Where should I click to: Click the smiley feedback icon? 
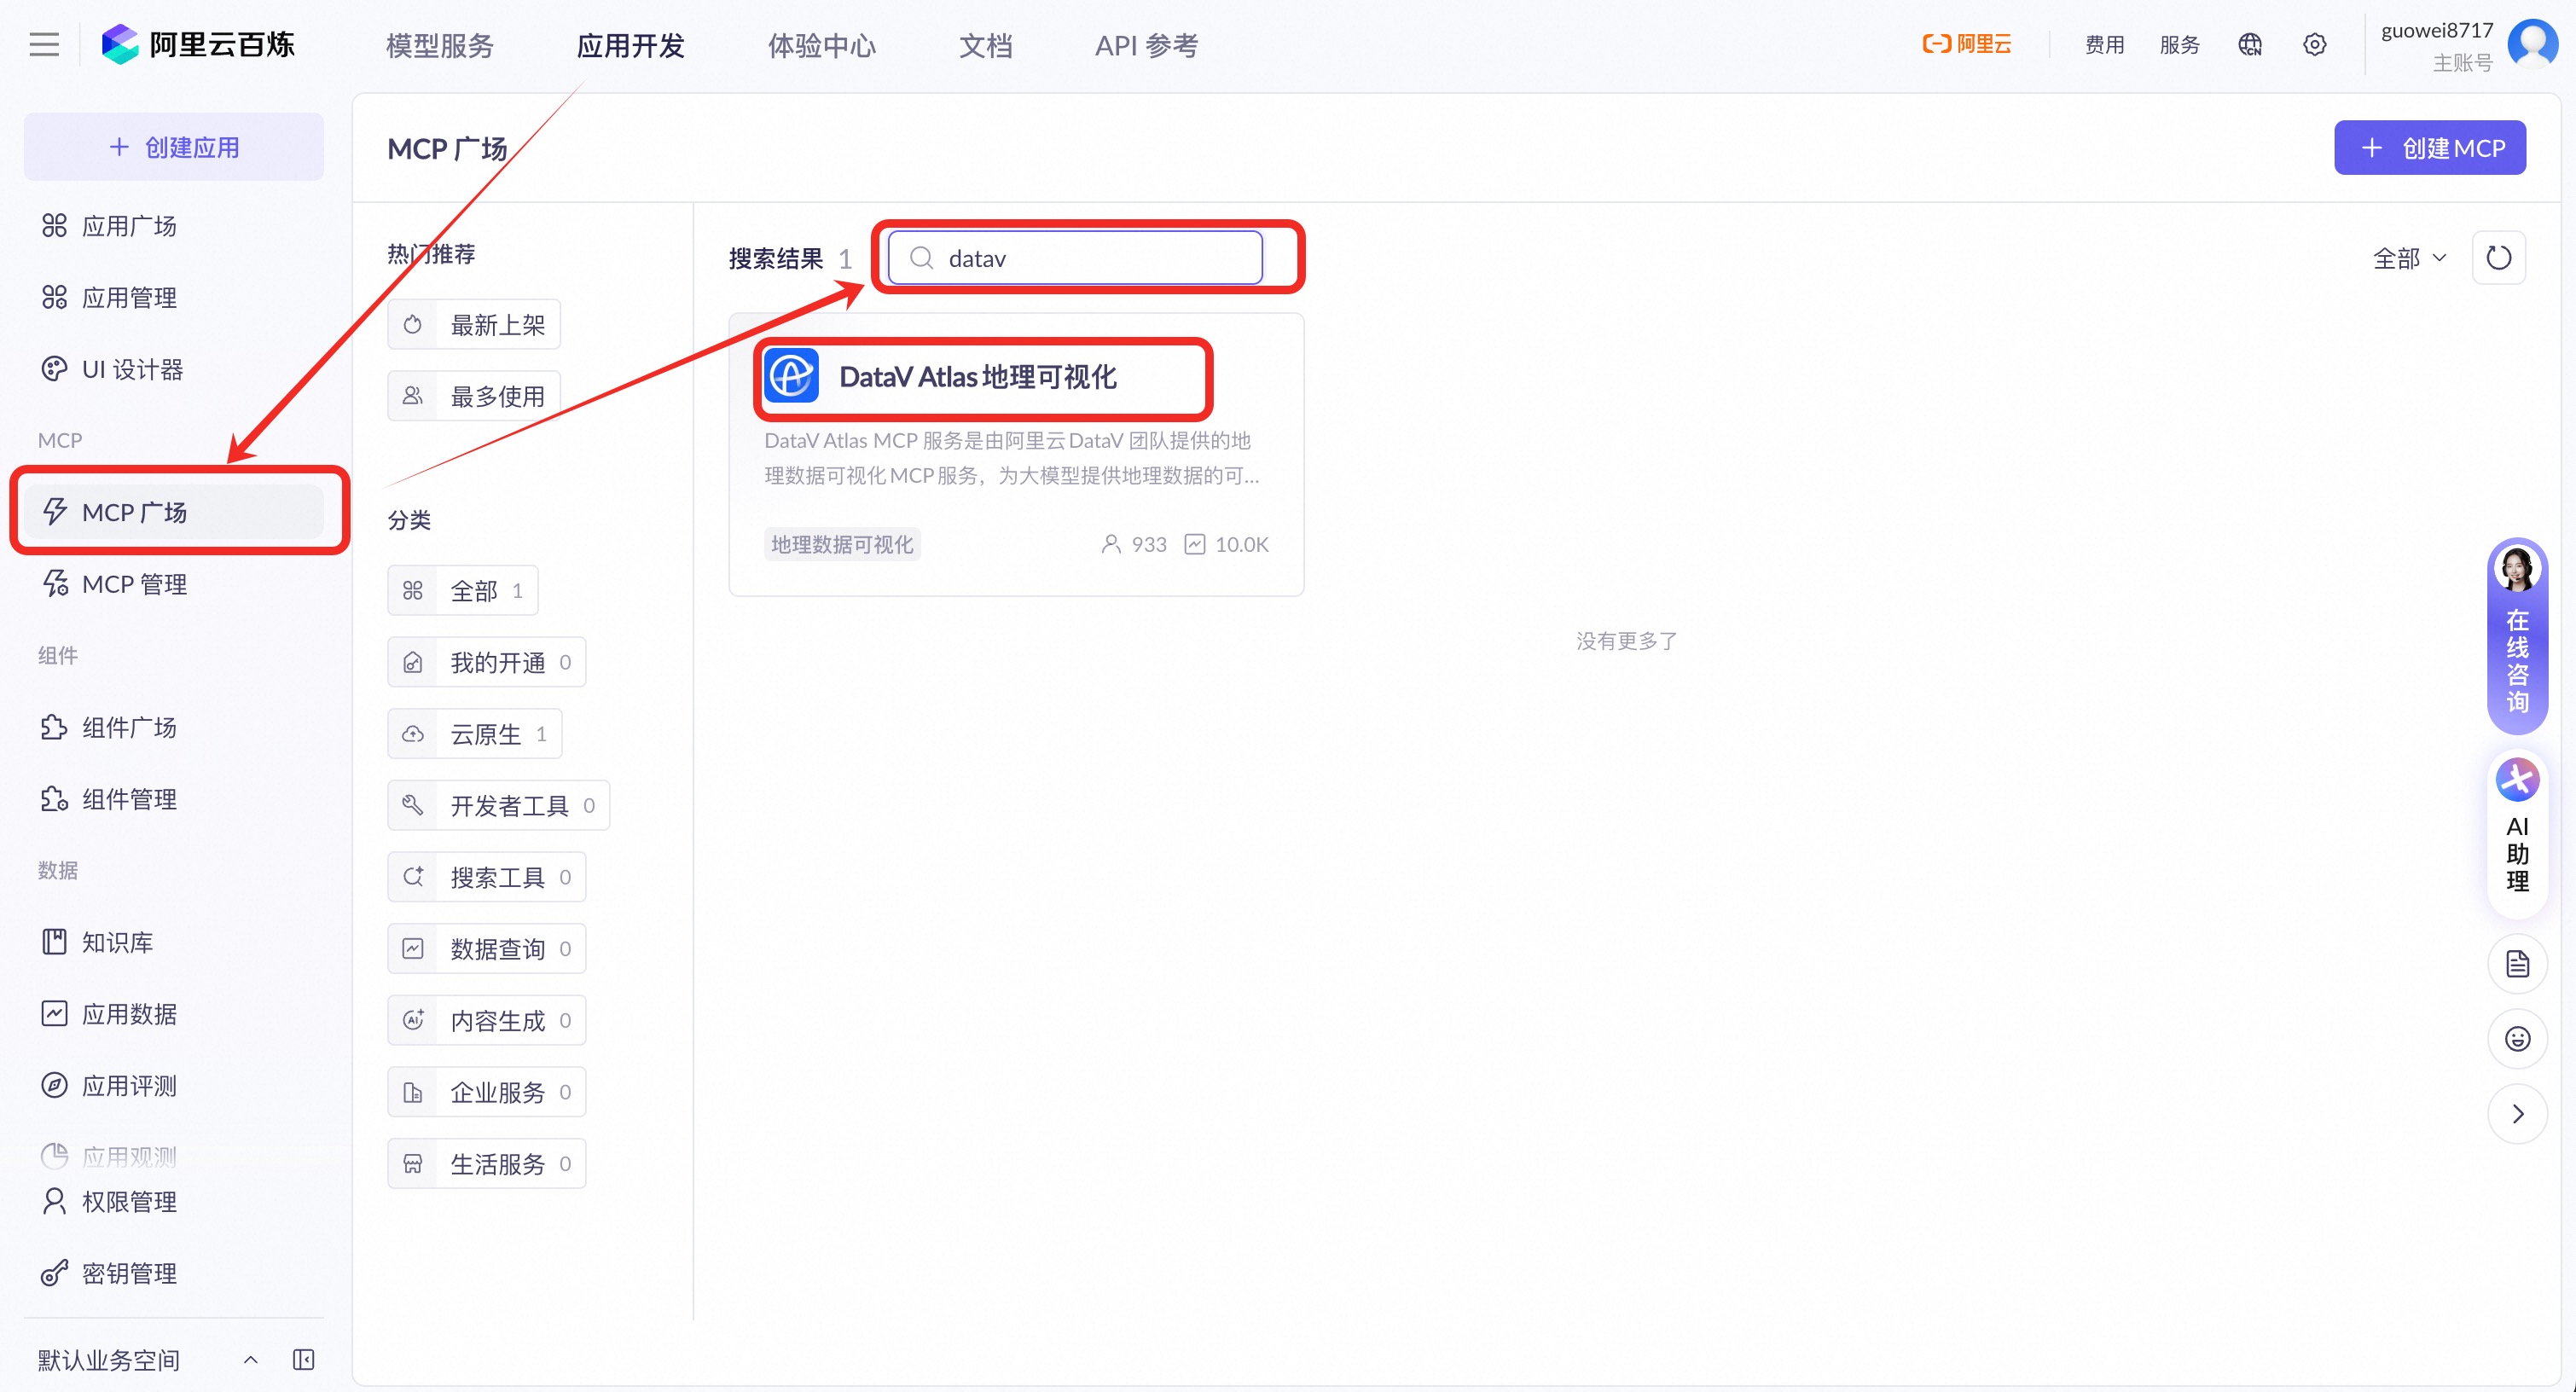[2517, 1039]
